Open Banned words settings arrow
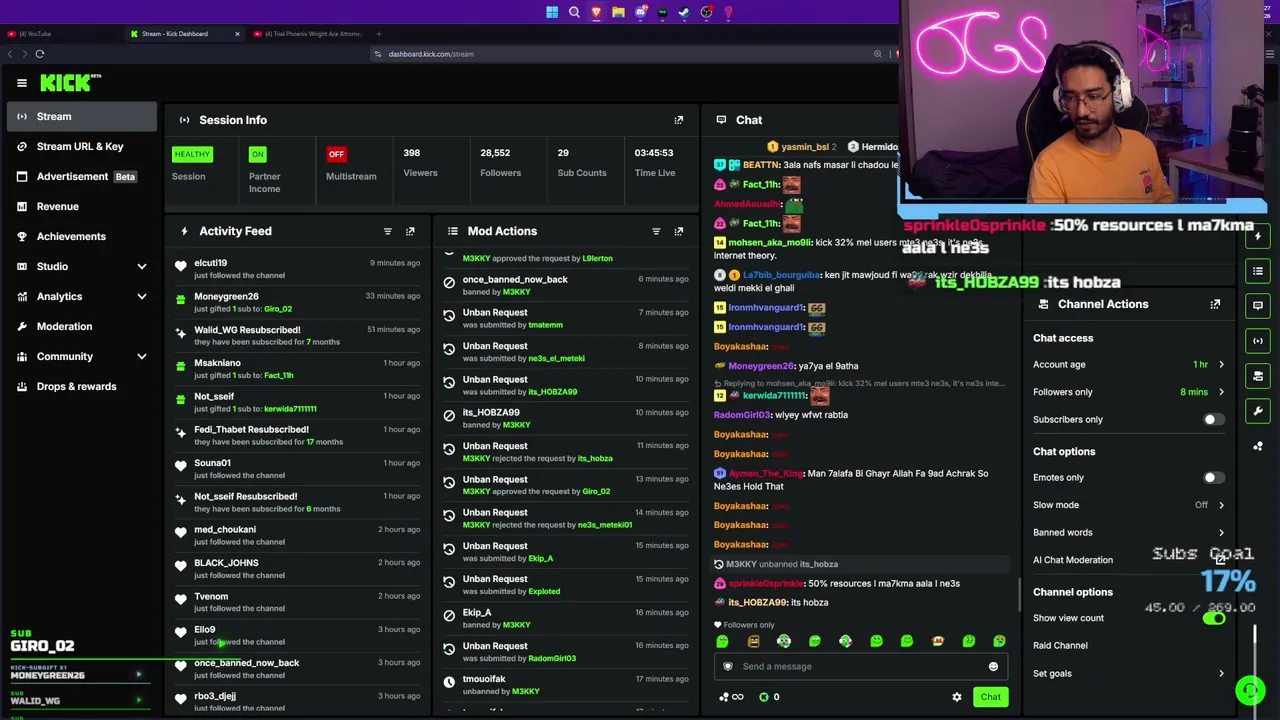The image size is (1280, 720). tap(1221, 533)
